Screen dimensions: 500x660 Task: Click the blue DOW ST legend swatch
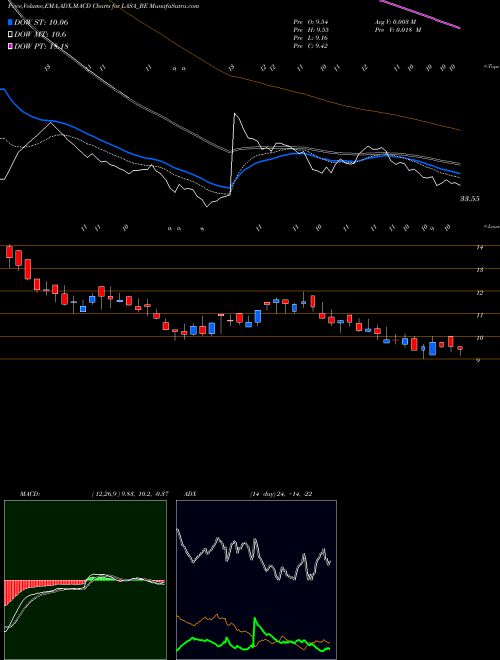point(11,22)
